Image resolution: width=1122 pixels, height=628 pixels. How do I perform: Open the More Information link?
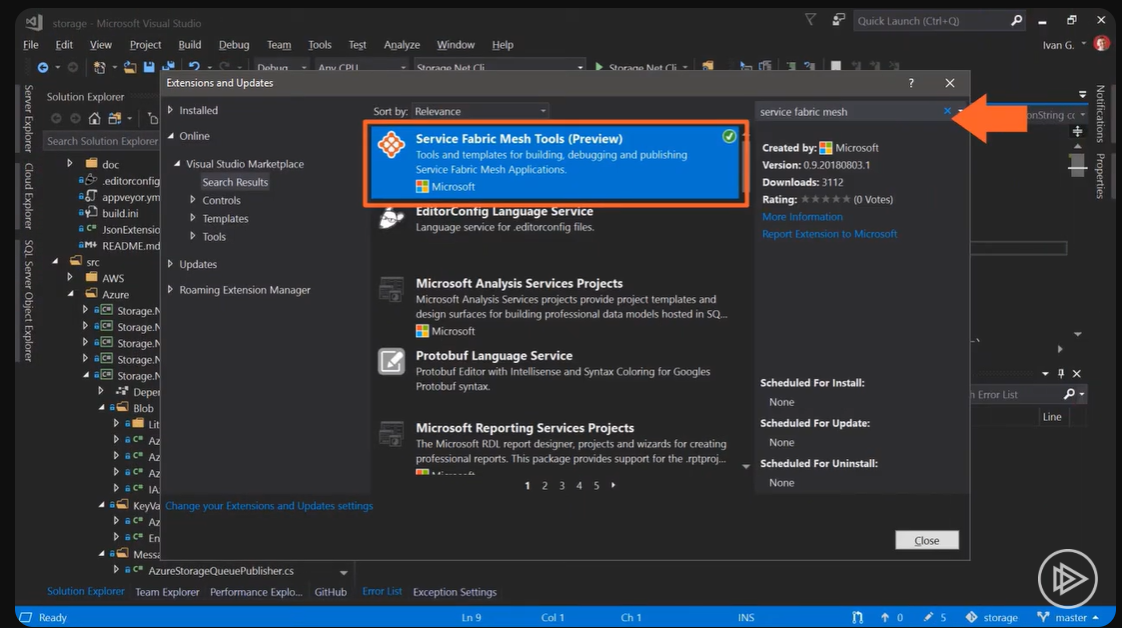point(801,217)
